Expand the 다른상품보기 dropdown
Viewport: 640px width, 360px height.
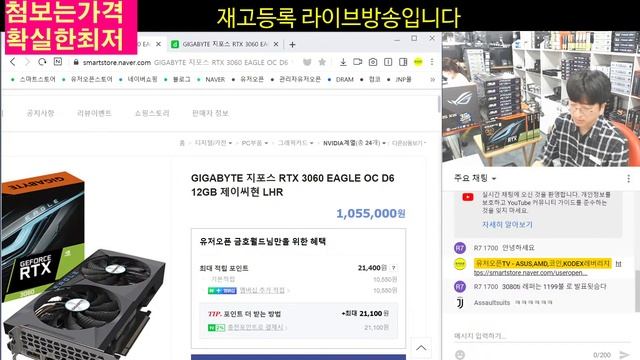point(409,143)
